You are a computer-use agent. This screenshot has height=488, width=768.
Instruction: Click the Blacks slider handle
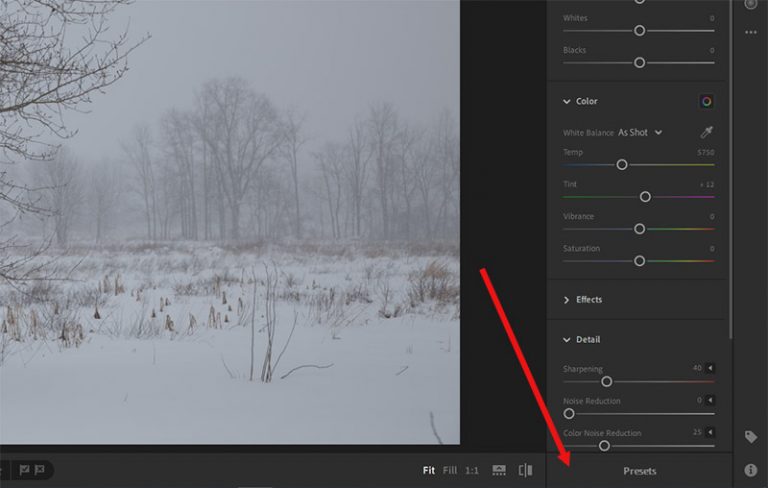click(x=639, y=63)
